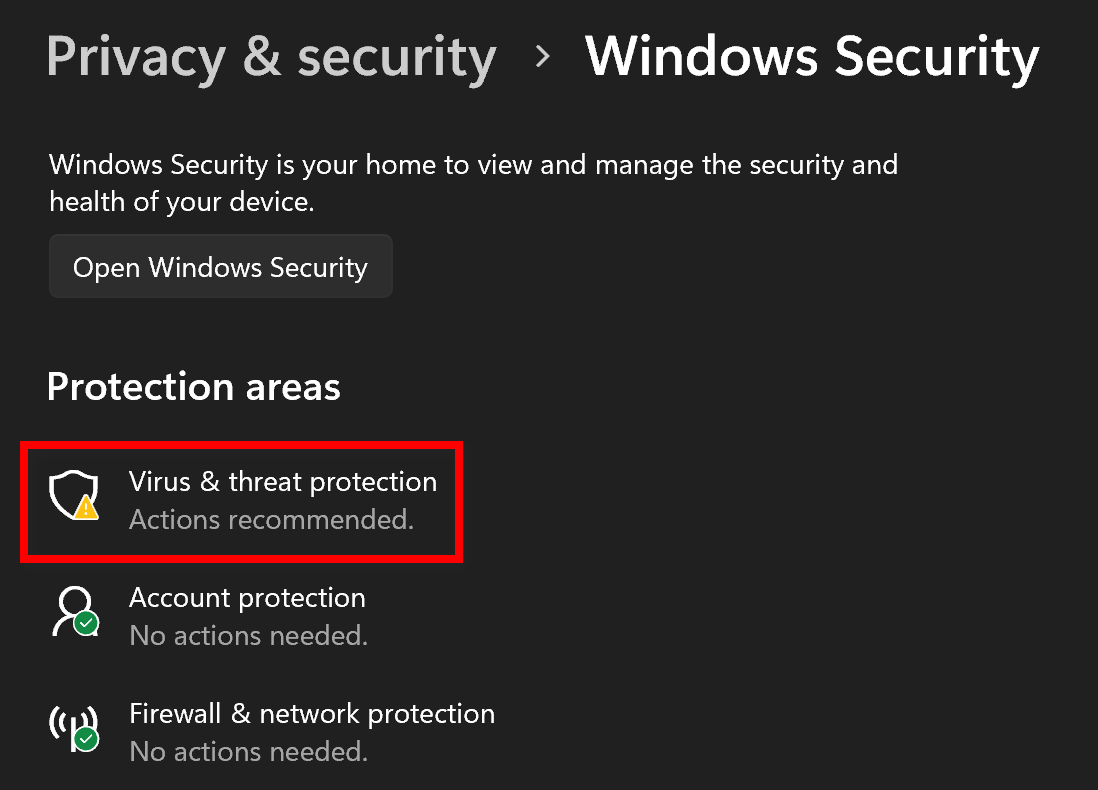
Task: Click the "health of your device." text line
Action: point(182,202)
